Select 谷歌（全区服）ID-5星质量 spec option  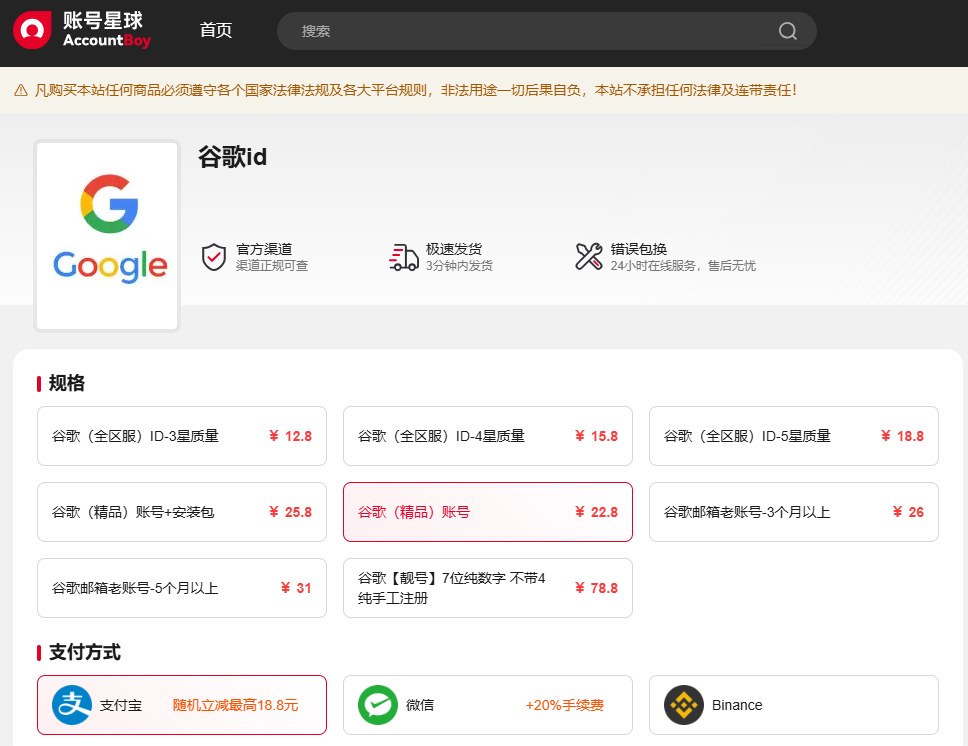pos(794,436)
